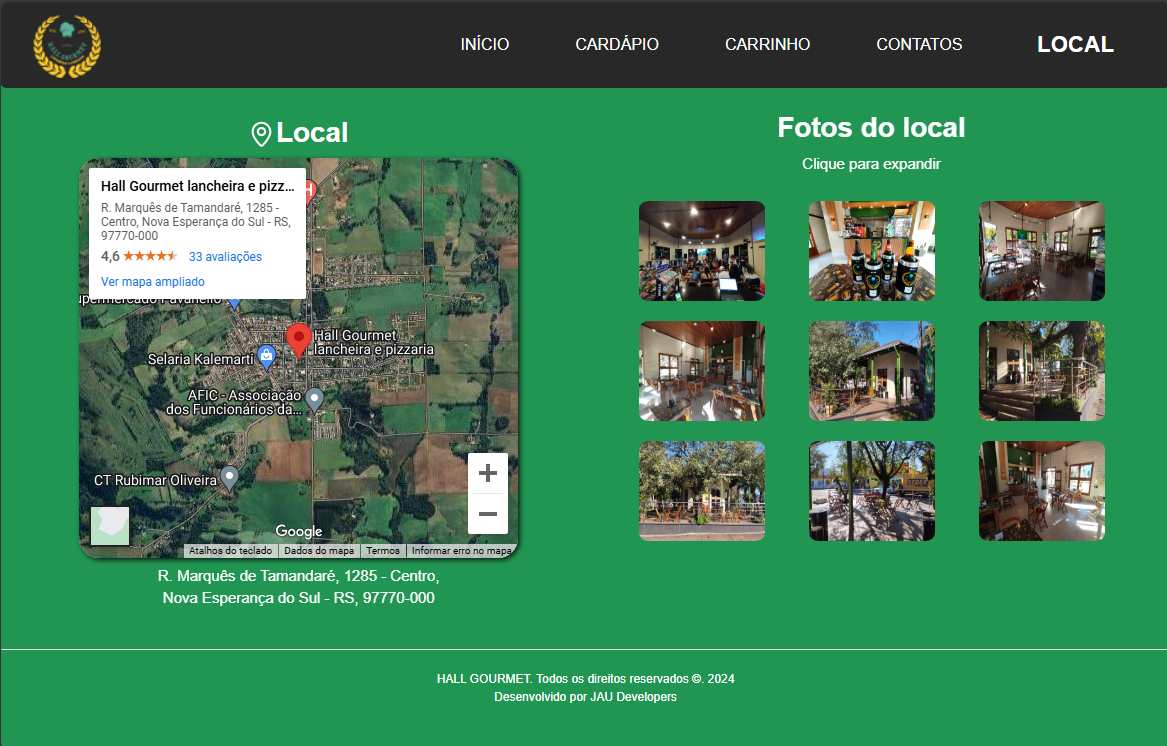
Task: Click the Fotos do local heading
Action: coord(872,127)
